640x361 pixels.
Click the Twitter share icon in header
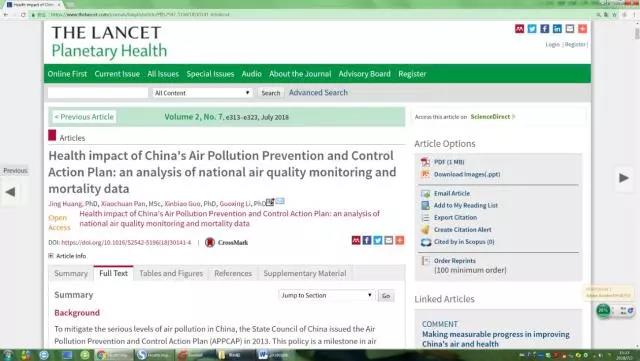532,29
